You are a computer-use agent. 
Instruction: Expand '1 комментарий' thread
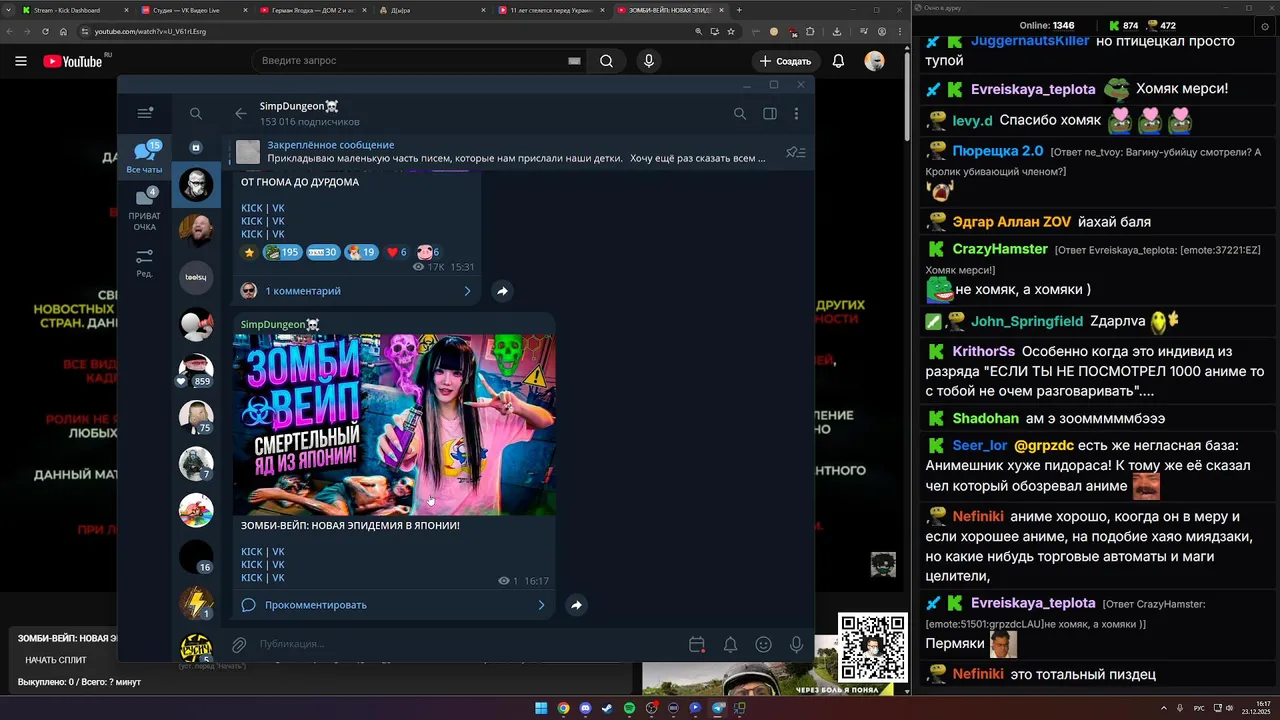[357, 291]
